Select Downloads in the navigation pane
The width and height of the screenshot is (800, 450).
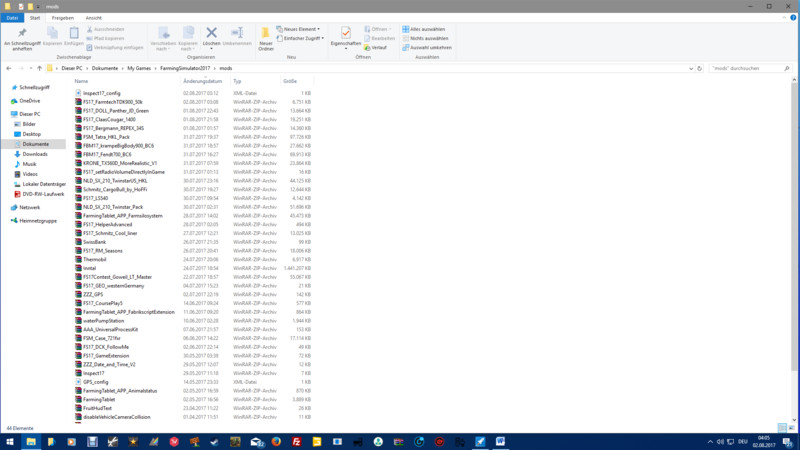tap(35, 154)
